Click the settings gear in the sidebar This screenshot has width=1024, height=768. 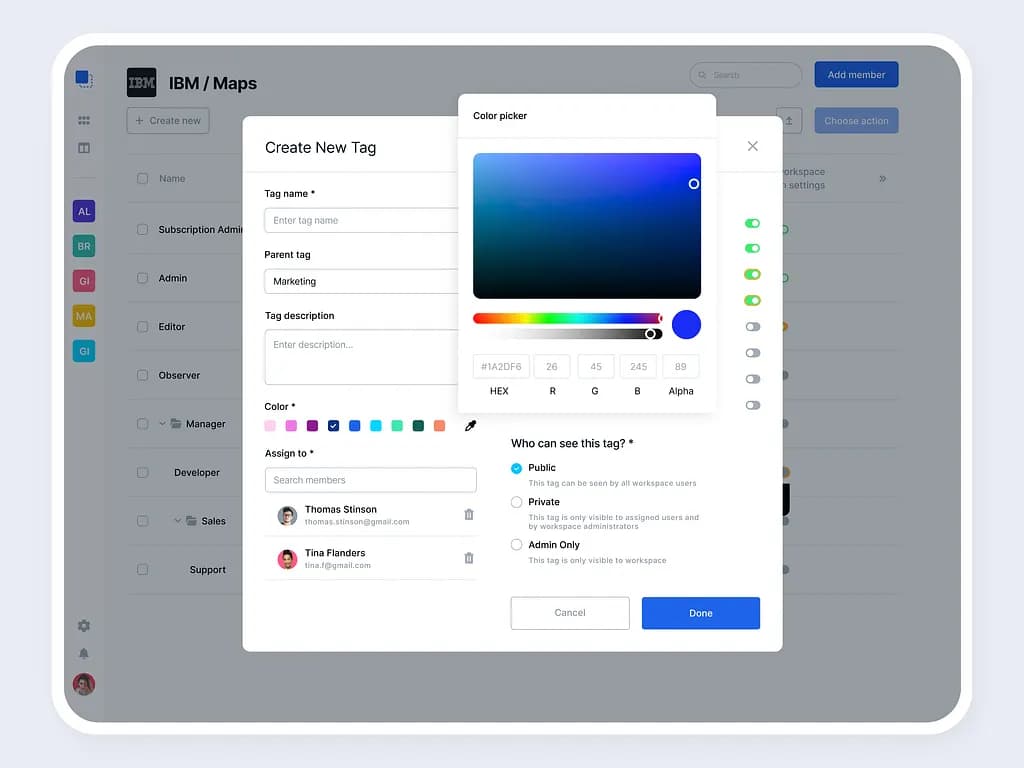pyautogui.click(x=84, y=625)
